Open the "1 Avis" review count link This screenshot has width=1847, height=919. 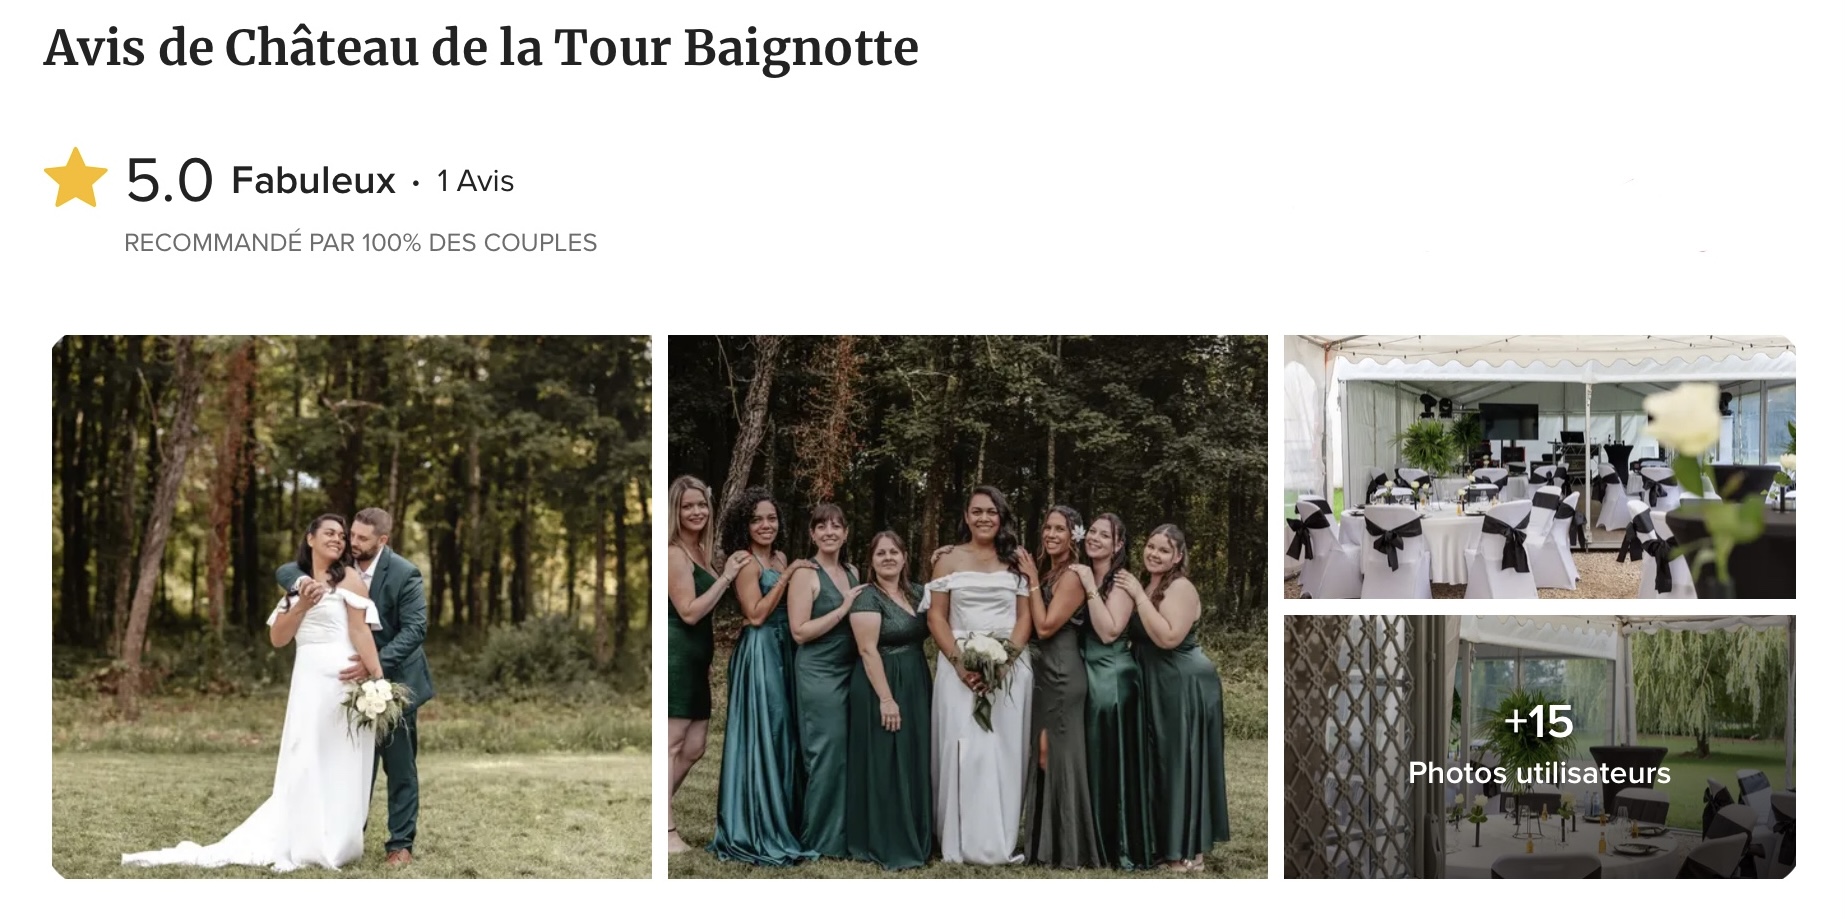click(475, 181)
